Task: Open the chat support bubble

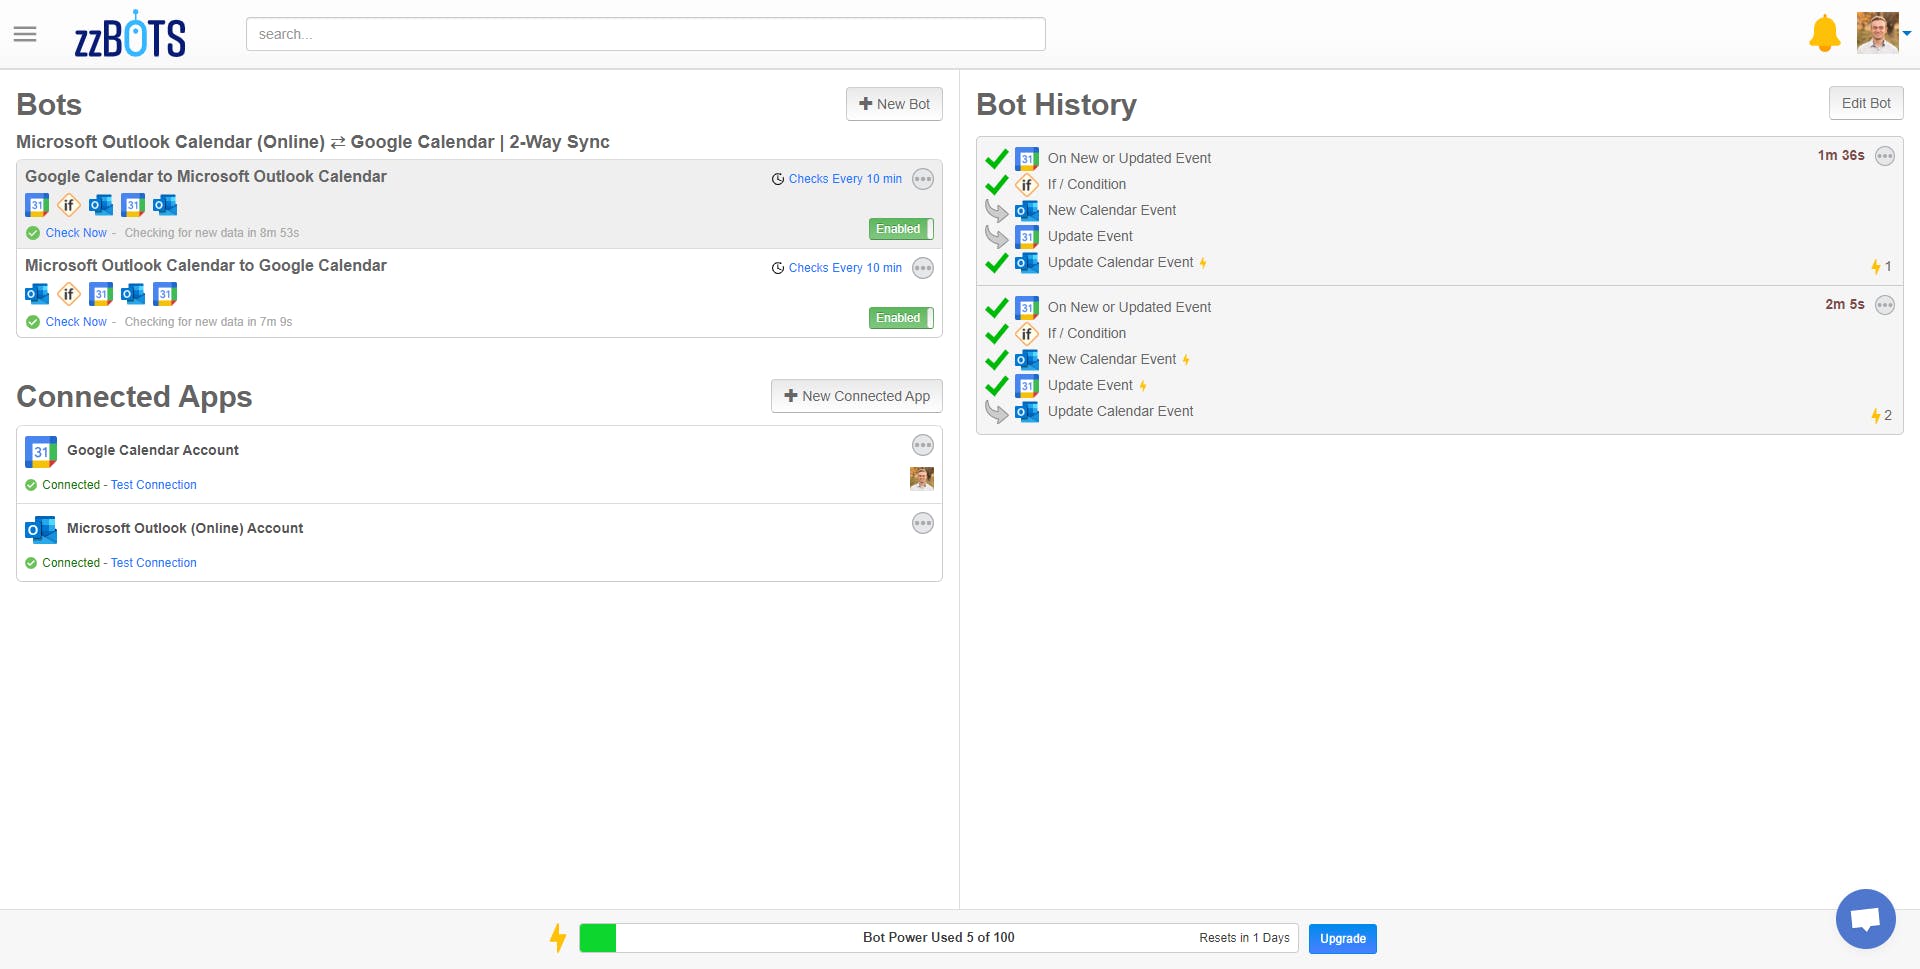Action: click(1865, 918)
